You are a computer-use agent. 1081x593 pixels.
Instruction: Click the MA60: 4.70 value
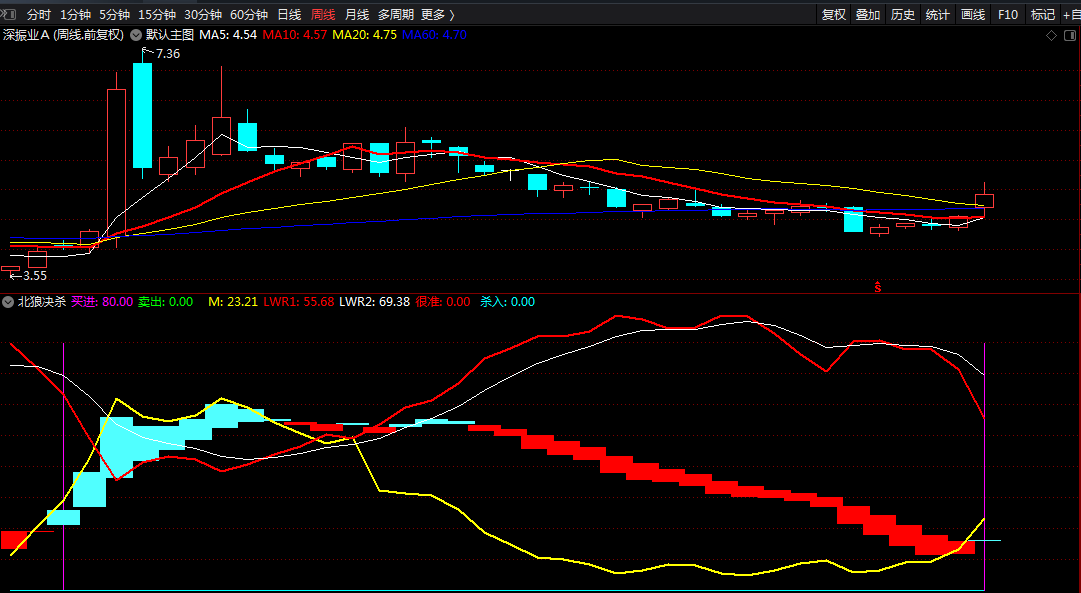[x=434, y=35]
